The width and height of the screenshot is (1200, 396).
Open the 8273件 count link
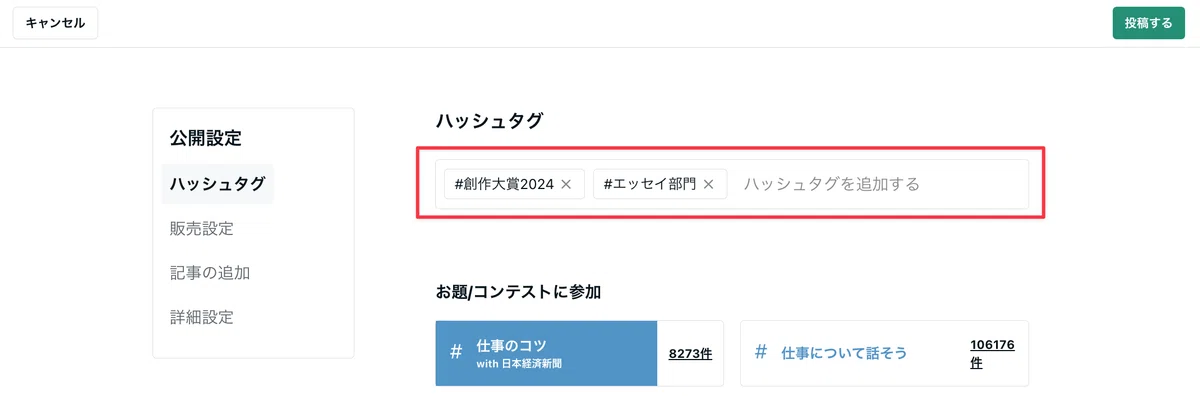click(x=690, y=353)
